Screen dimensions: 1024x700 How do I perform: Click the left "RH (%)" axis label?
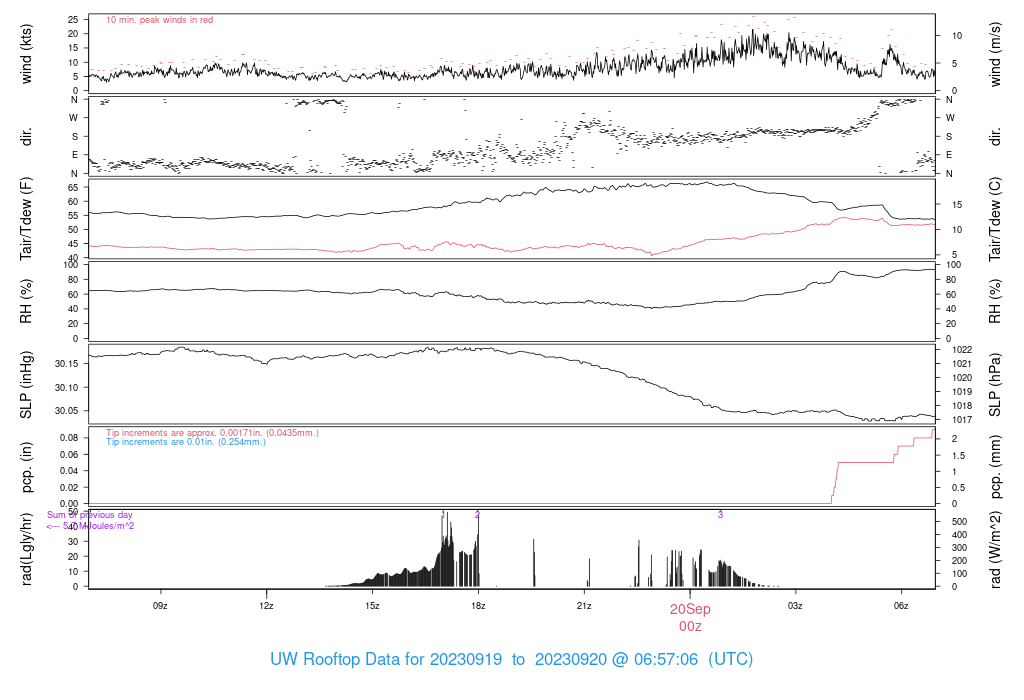coord(26,301)
